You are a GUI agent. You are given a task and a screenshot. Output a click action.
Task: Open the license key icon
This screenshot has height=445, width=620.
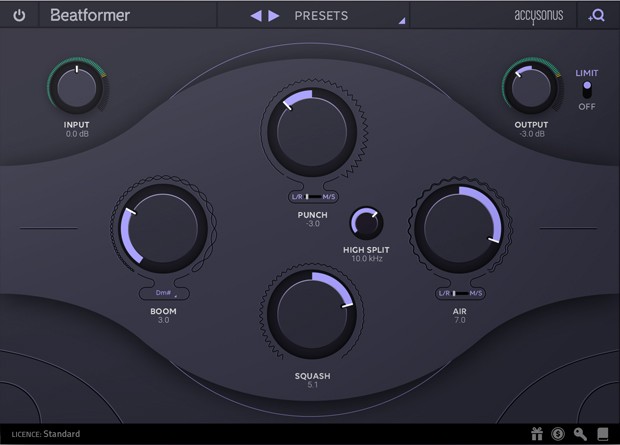(x=580, y=434)
